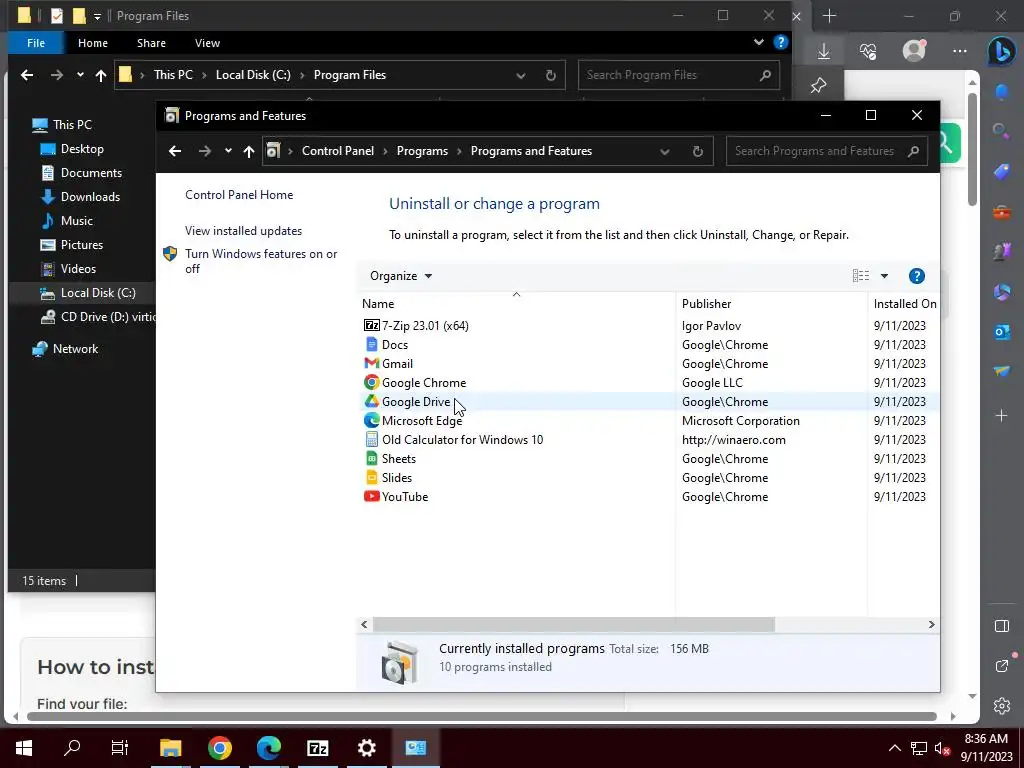Viewport: 1024px width, 768px height.
Task: Click the Gmail program icon
Action: click(x=372, y=363)
